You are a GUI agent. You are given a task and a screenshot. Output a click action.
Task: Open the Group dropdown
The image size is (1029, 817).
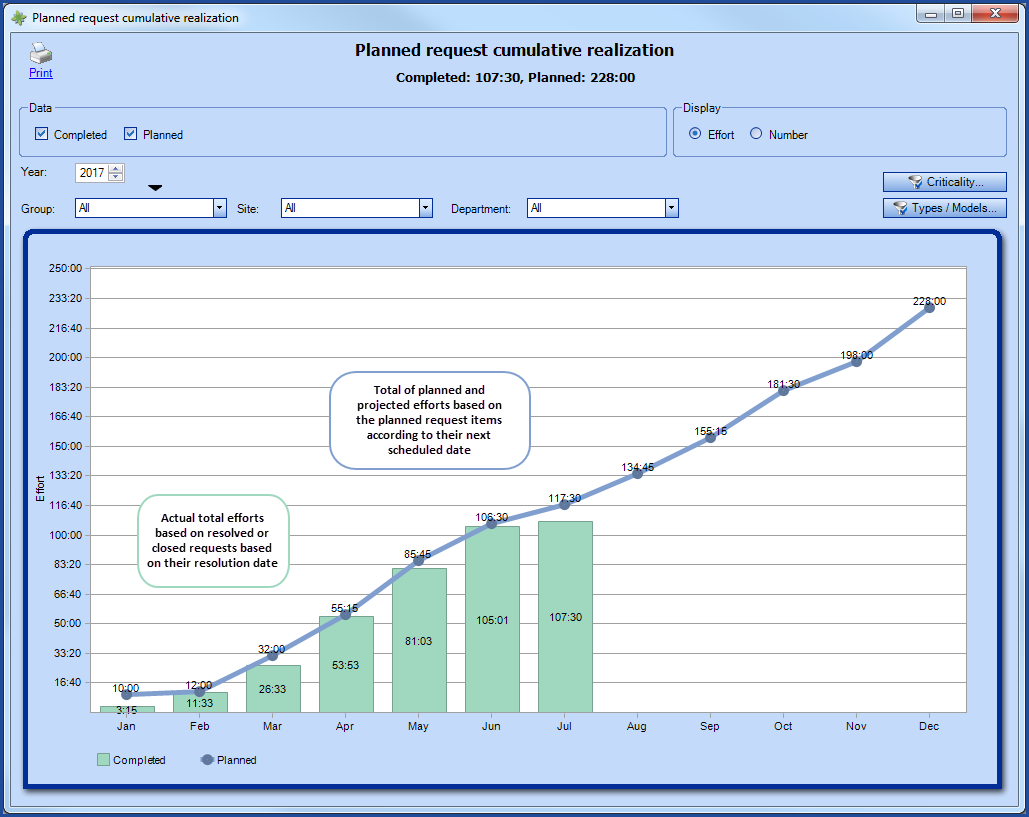click(x=218, y=208)
